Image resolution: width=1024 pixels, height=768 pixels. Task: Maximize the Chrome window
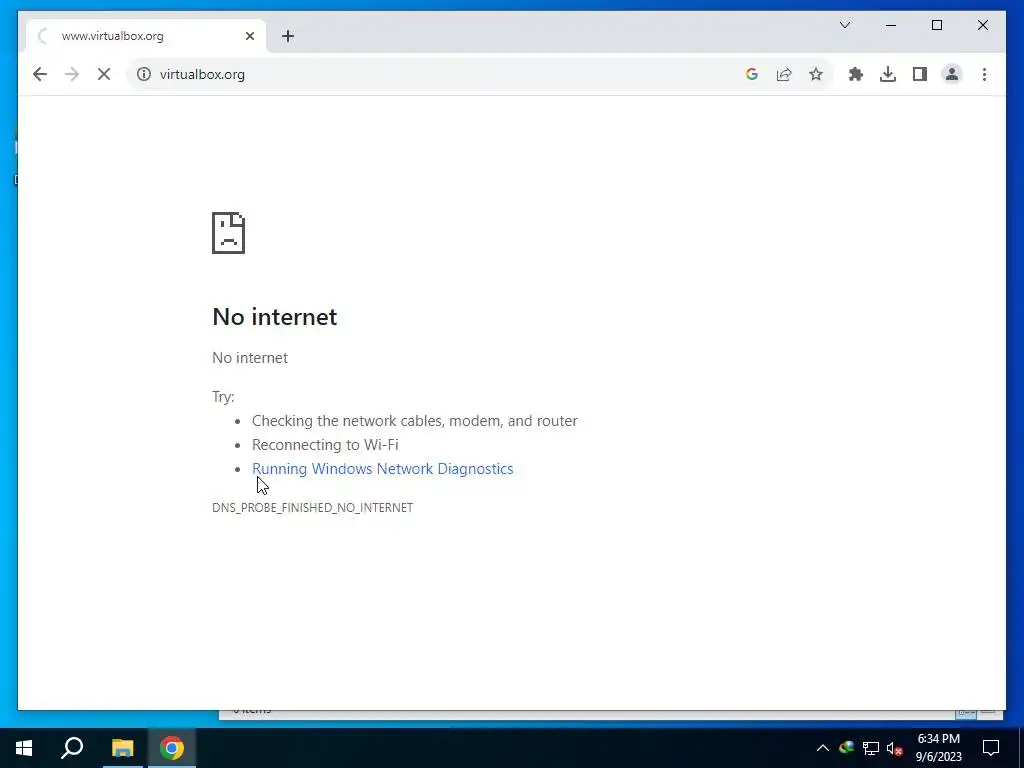936,25
